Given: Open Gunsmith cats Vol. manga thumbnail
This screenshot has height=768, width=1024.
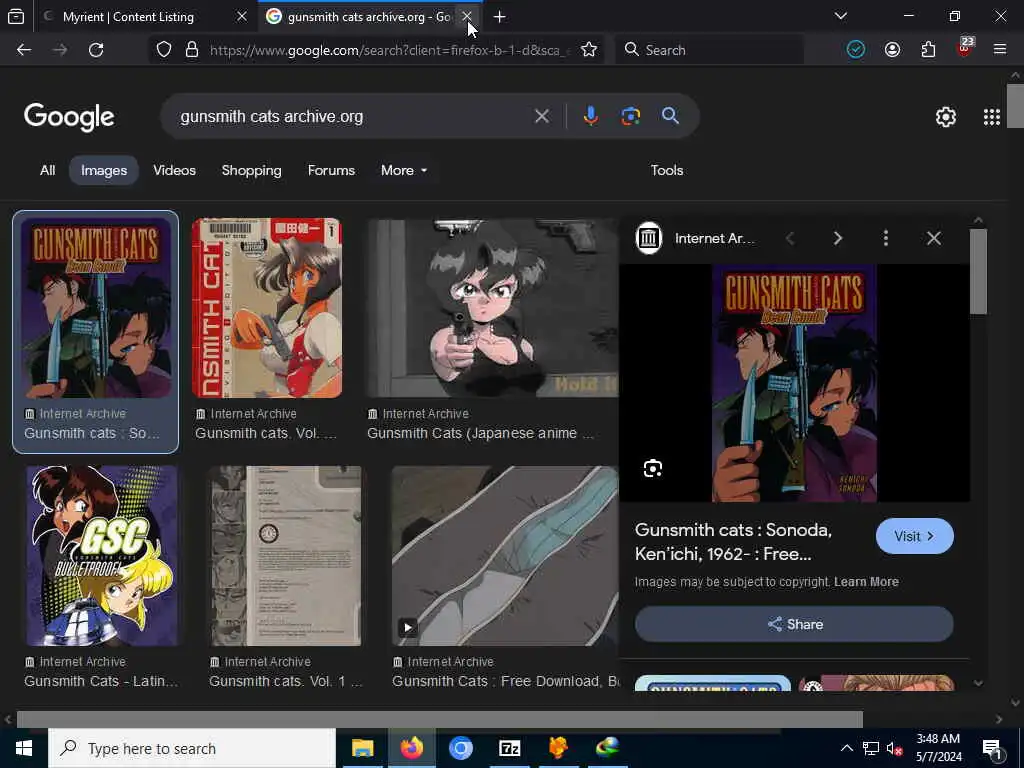Looking at the screenshot, I should [x=266, y=308].
